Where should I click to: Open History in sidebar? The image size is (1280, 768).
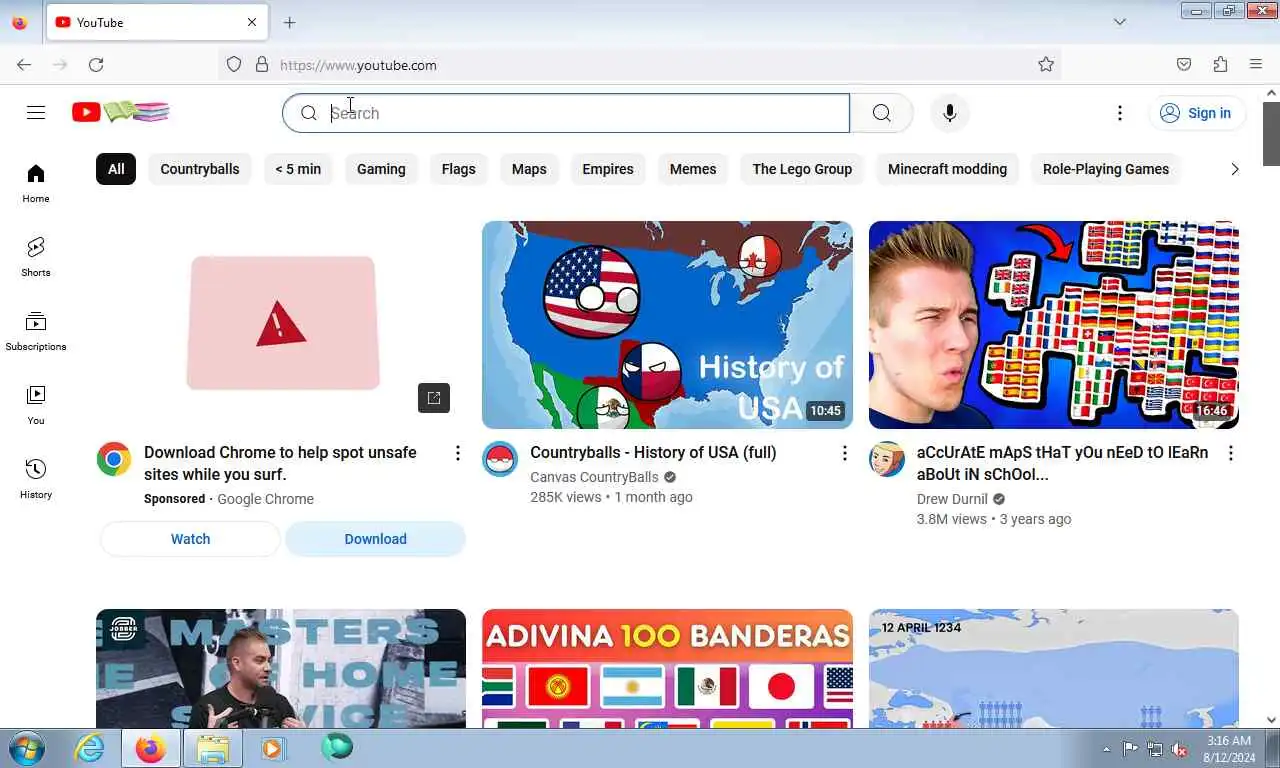point(36,480)
